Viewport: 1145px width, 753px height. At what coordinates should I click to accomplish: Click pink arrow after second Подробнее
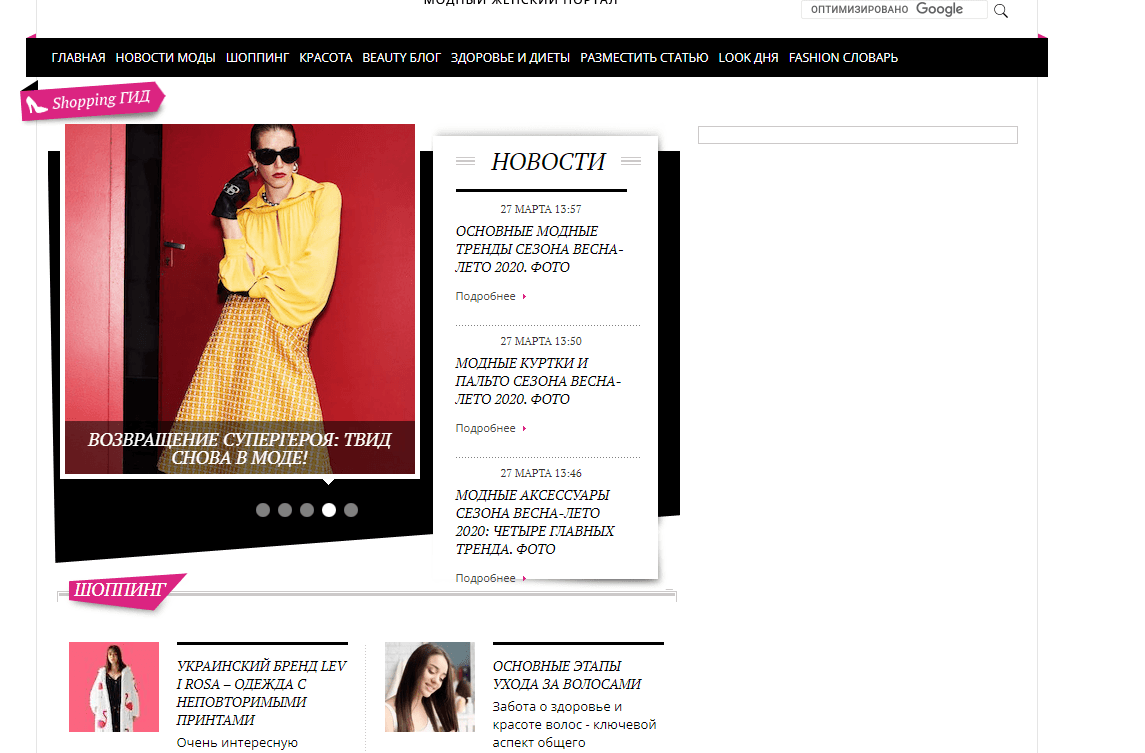pos(524,429)
